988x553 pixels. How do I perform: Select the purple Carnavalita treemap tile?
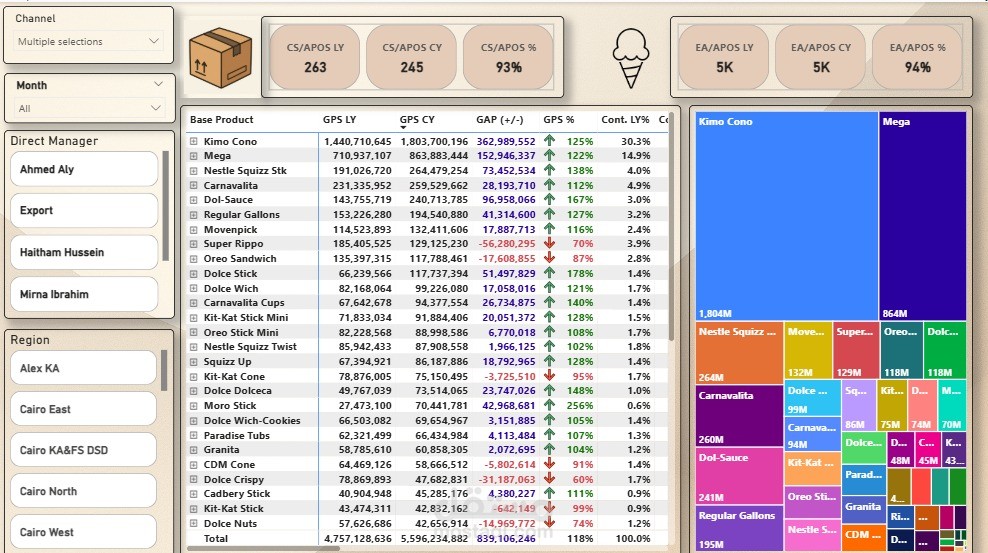click(739, 416)
